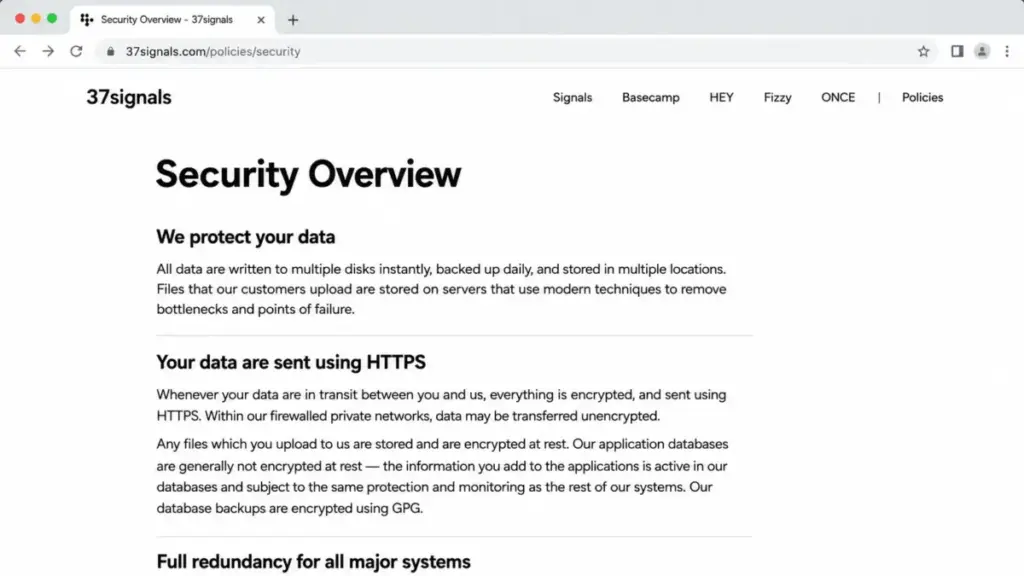Bookmark this page with the star icon
This screenshot has height=576, width=1024.
pyautogui.click(x=923, y=51)
